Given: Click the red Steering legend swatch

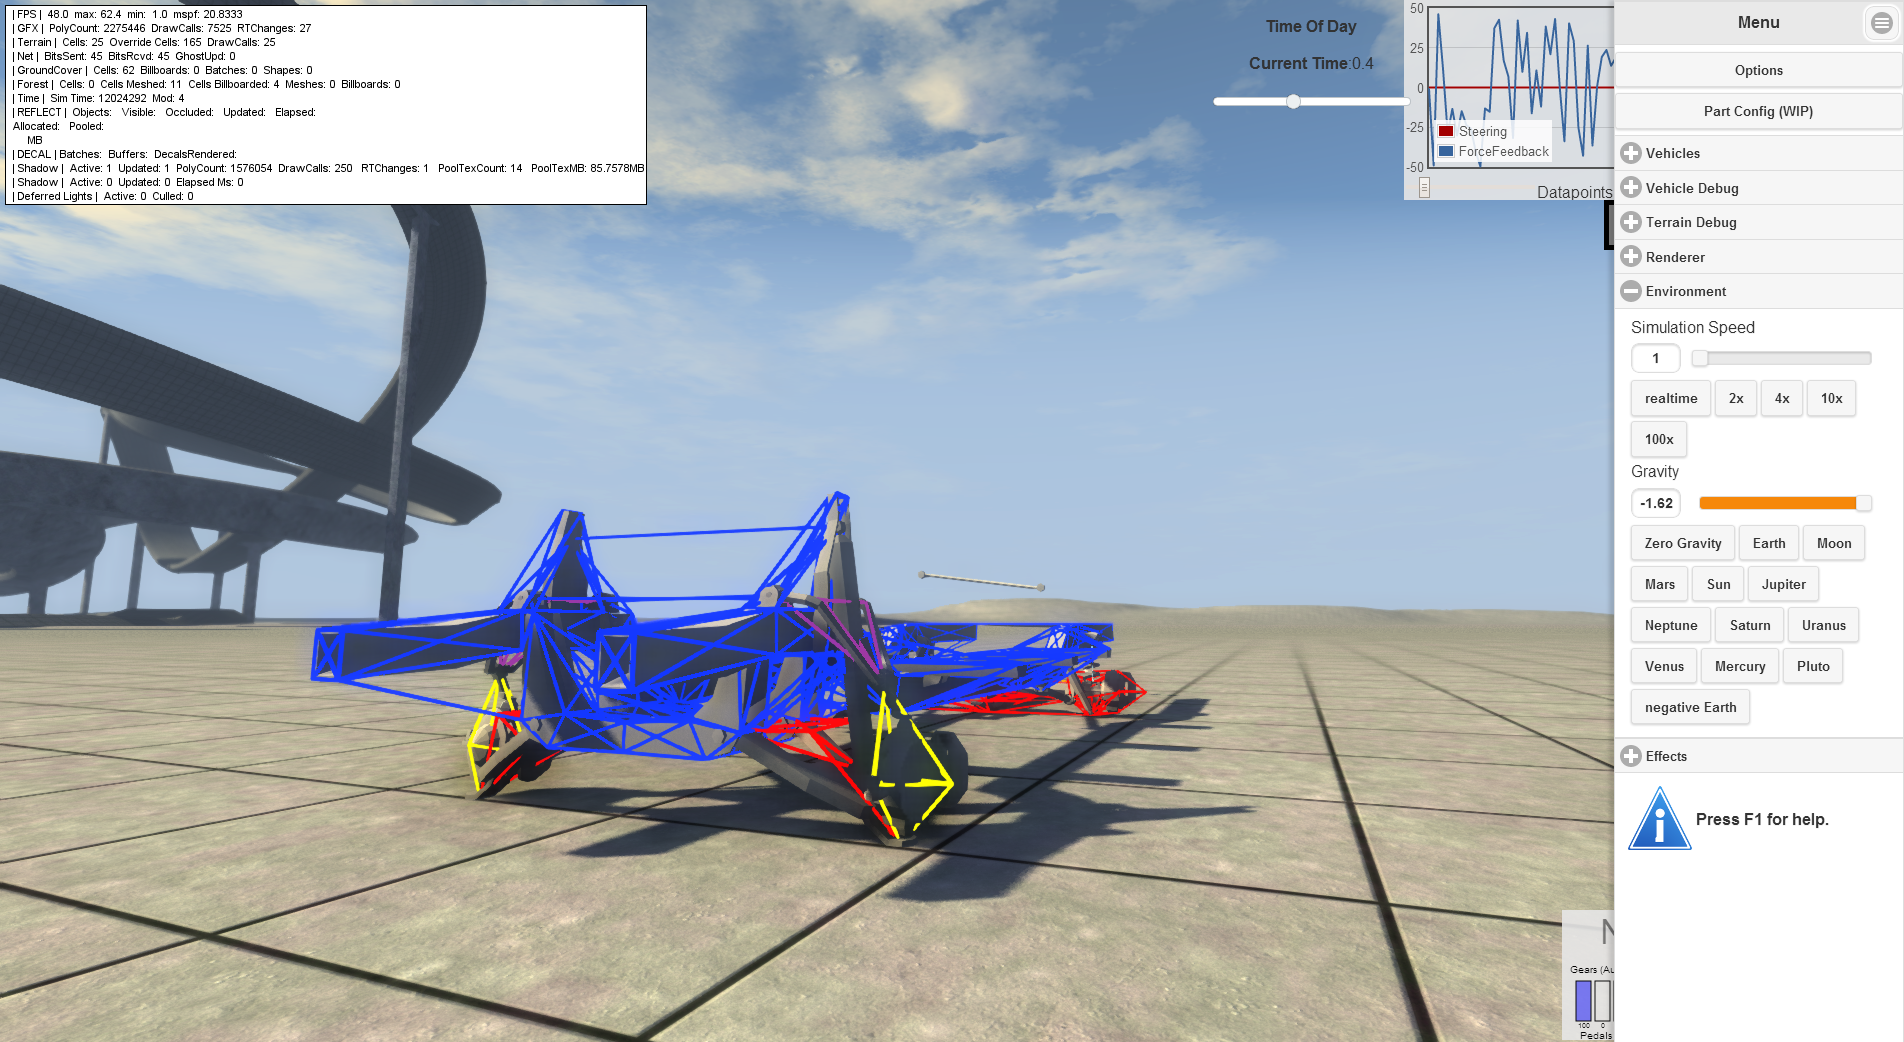Looking at the screenshot, I should (1446, 131).
